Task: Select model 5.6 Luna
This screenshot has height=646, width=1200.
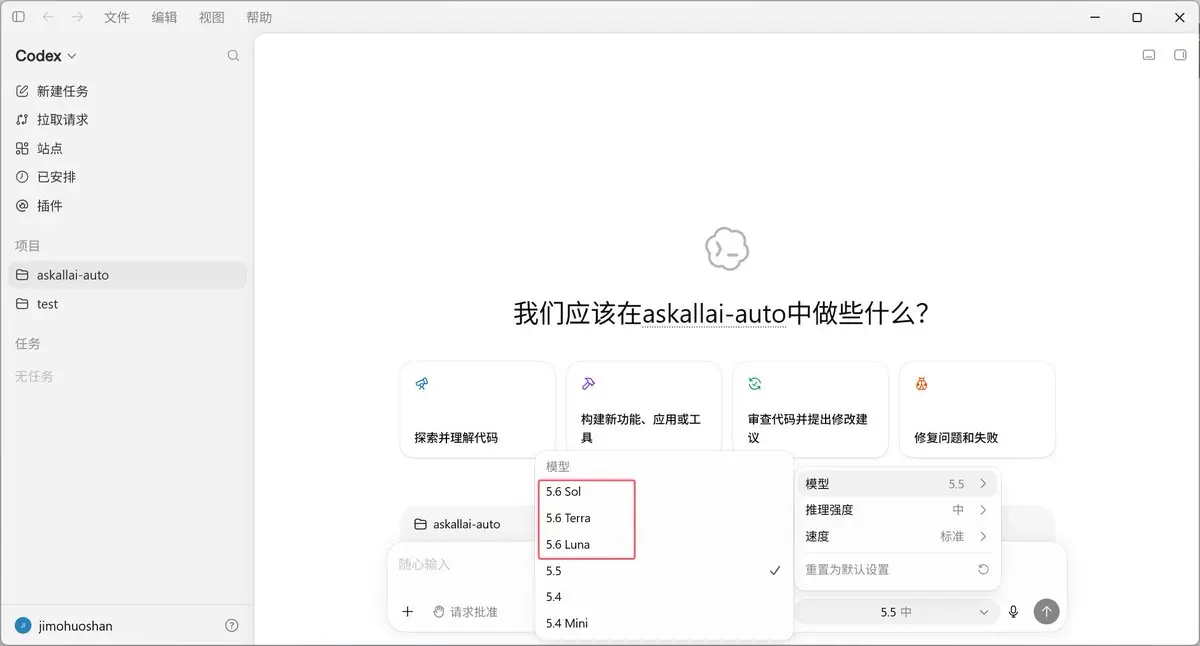Action: 664,545
